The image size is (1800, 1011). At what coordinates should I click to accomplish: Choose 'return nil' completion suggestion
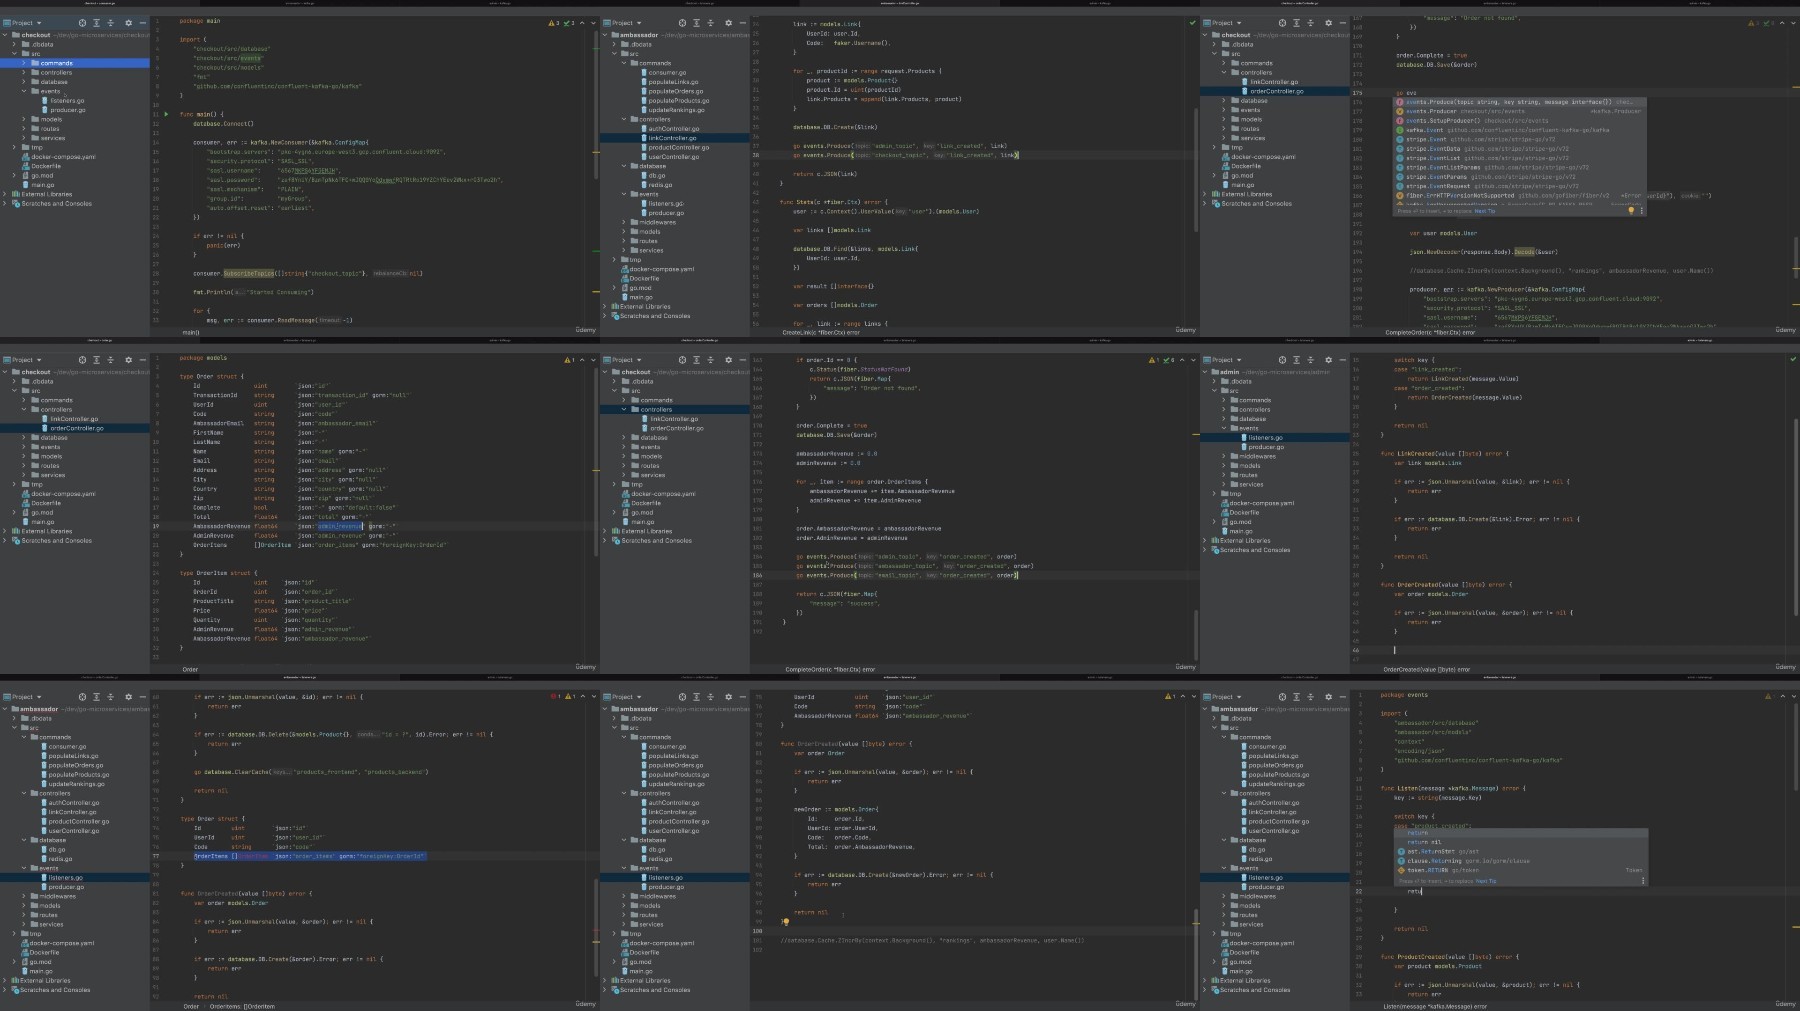tap(1519, 842)
